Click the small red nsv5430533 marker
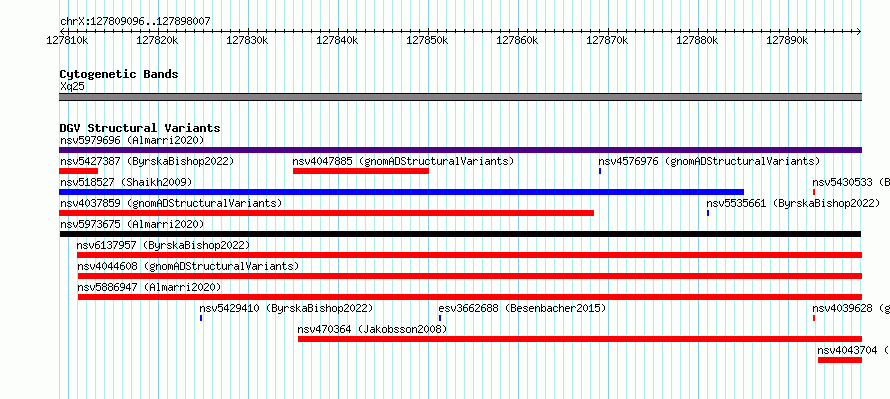The width and height of the screenshot is (890, 399). [814, 192]
